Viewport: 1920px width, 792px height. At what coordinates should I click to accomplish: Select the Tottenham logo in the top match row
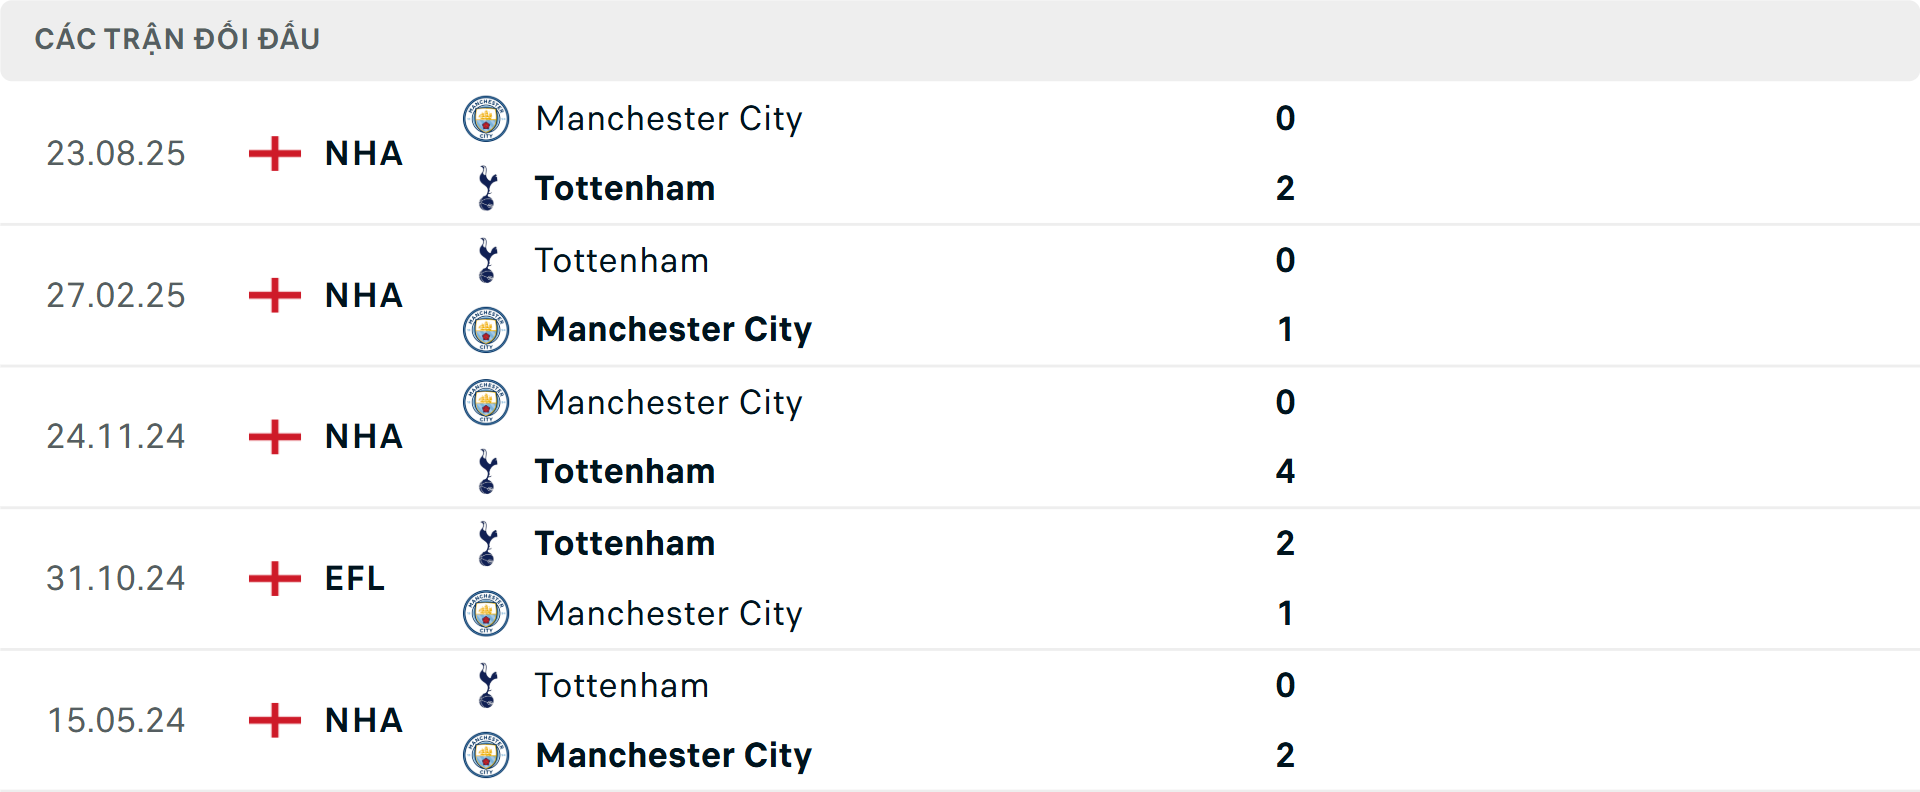486,188
